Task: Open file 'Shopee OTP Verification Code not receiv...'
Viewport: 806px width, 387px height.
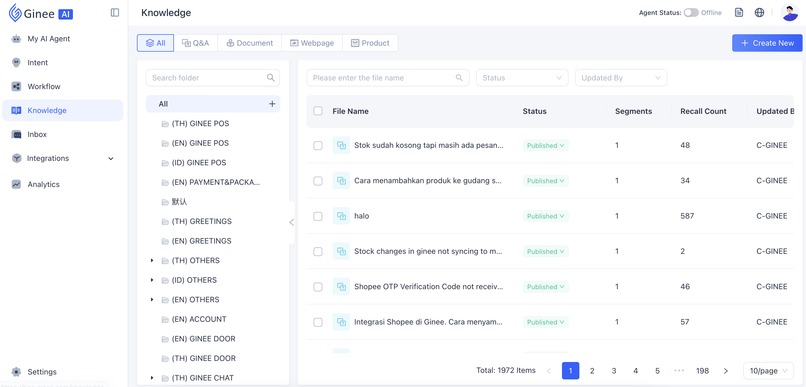Action: pos(429,287)
